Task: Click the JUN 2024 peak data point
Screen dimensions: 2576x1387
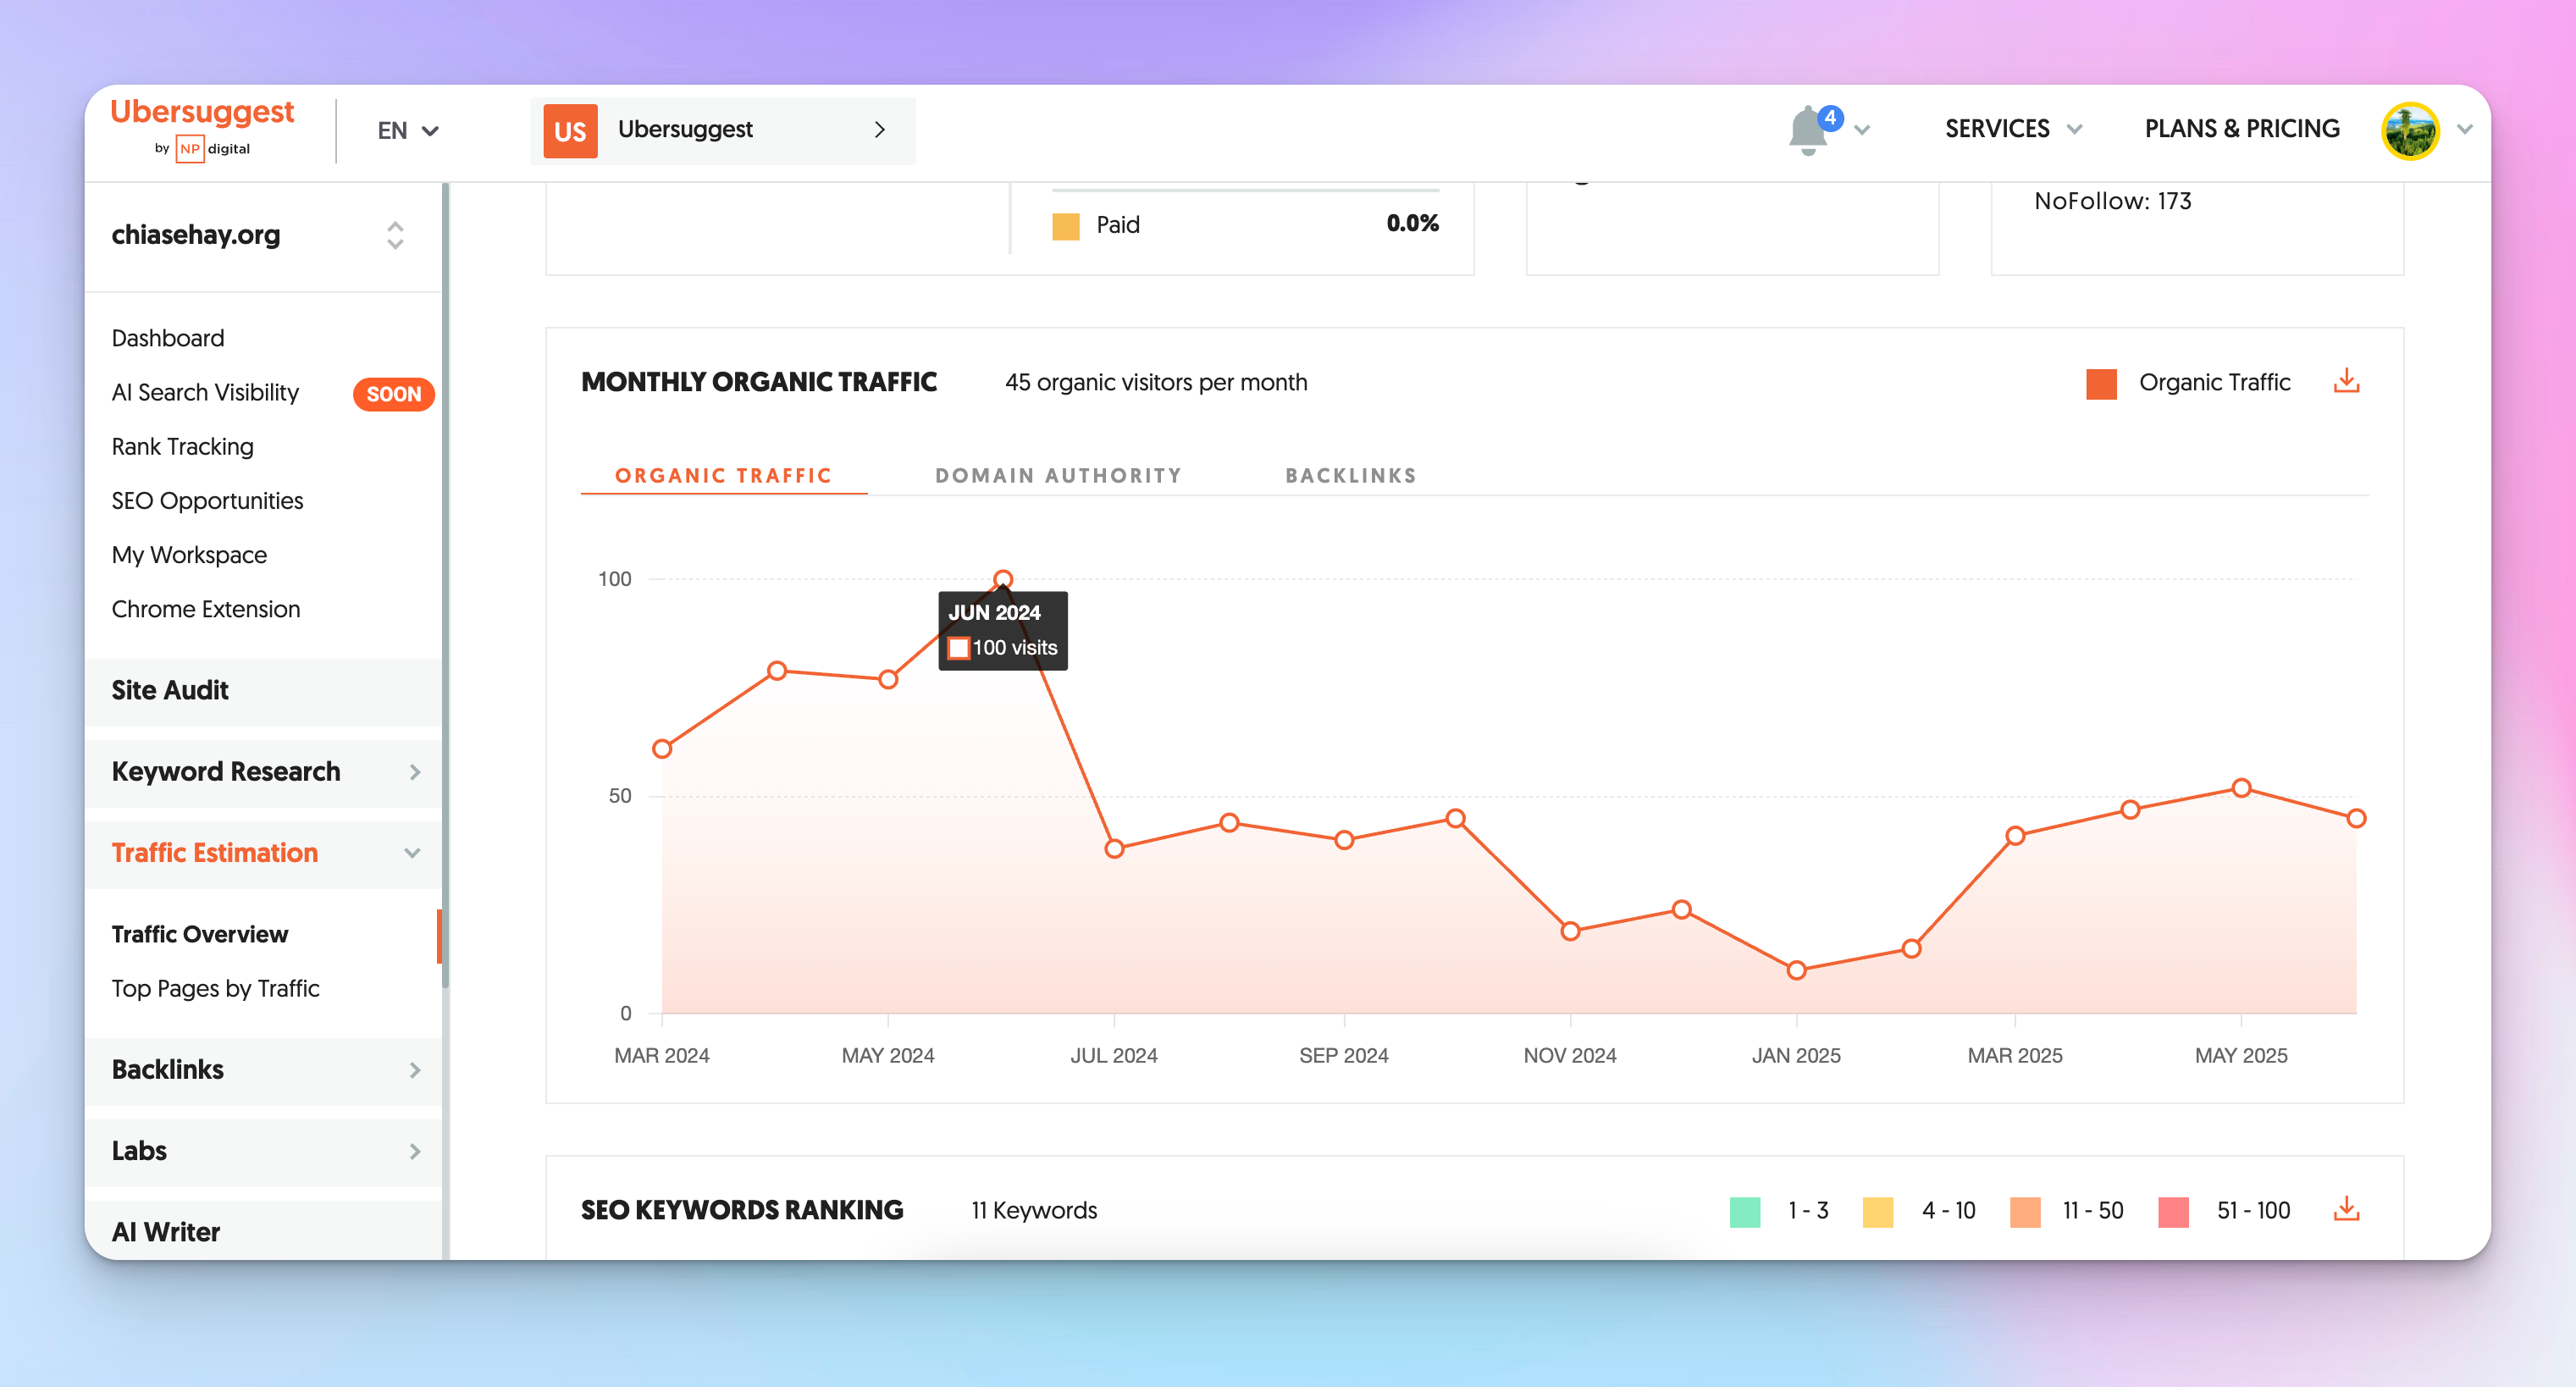Action: pyautogui.click(x=1003, y=579)
